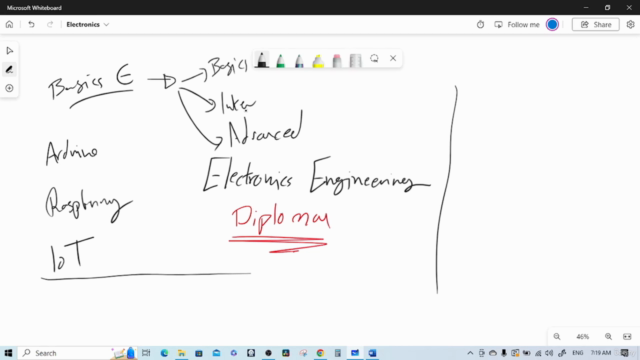Viewport: 640px width, 360px height.
Task: Open the blue user account avatar
Action: click(x=552, y=24)
